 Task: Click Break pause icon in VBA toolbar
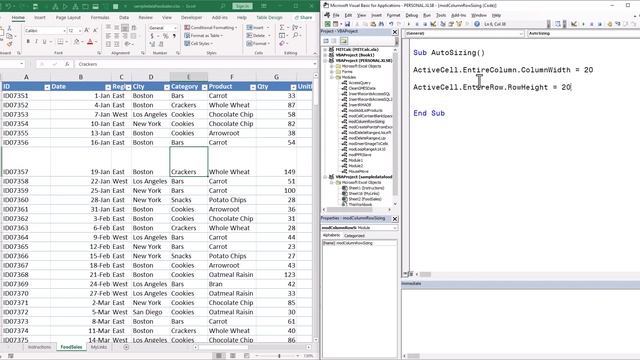click(417, 24)
